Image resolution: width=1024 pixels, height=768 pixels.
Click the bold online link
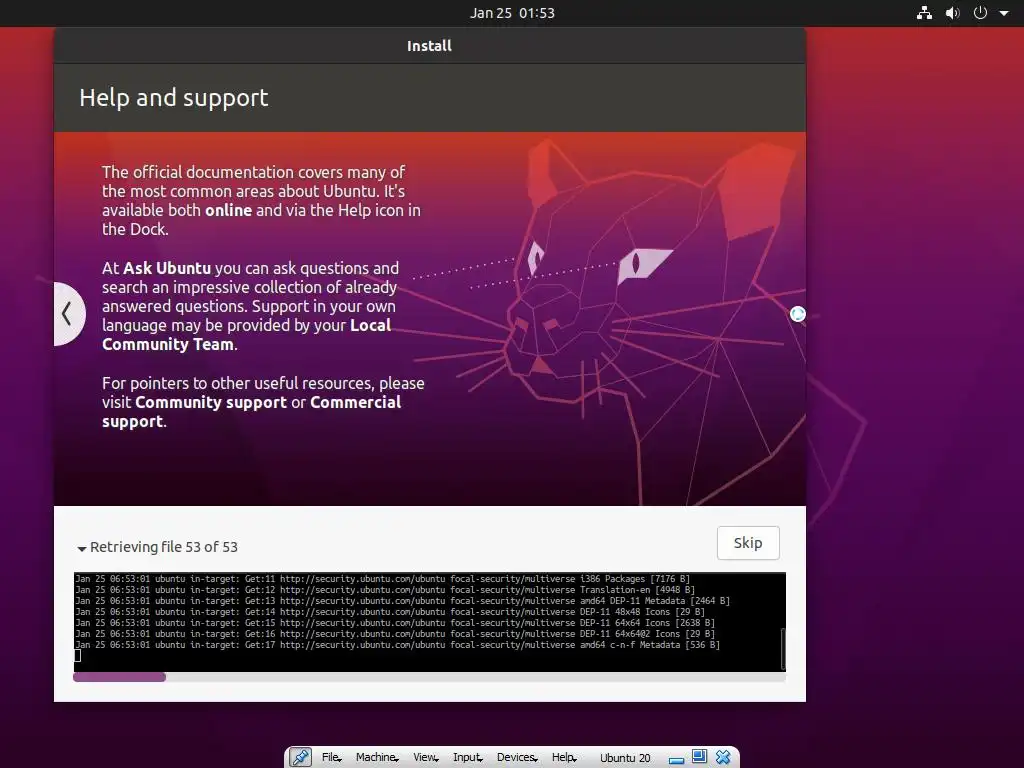click(229, 210)
